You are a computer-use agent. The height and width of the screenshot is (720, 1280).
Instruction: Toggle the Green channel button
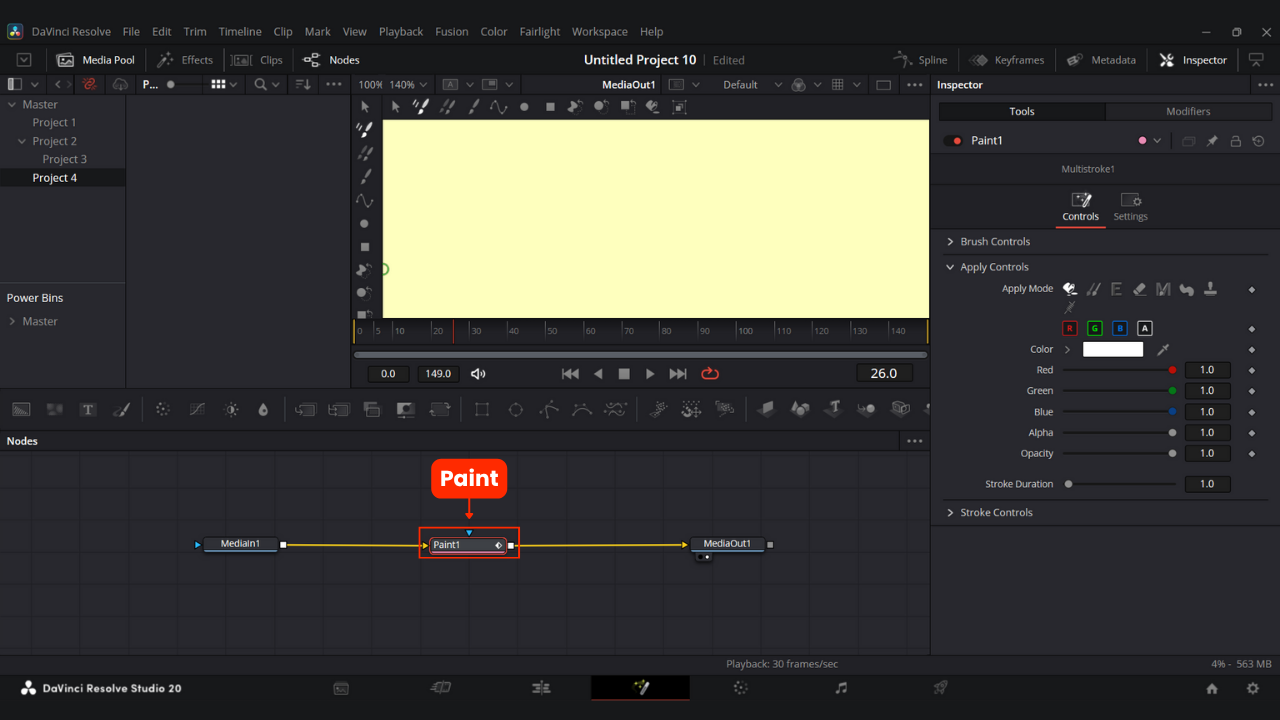[1094, 328]
